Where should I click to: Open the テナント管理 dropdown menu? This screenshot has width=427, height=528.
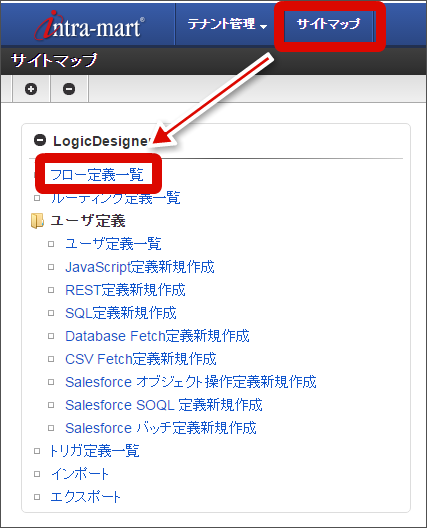click(227, 24)
